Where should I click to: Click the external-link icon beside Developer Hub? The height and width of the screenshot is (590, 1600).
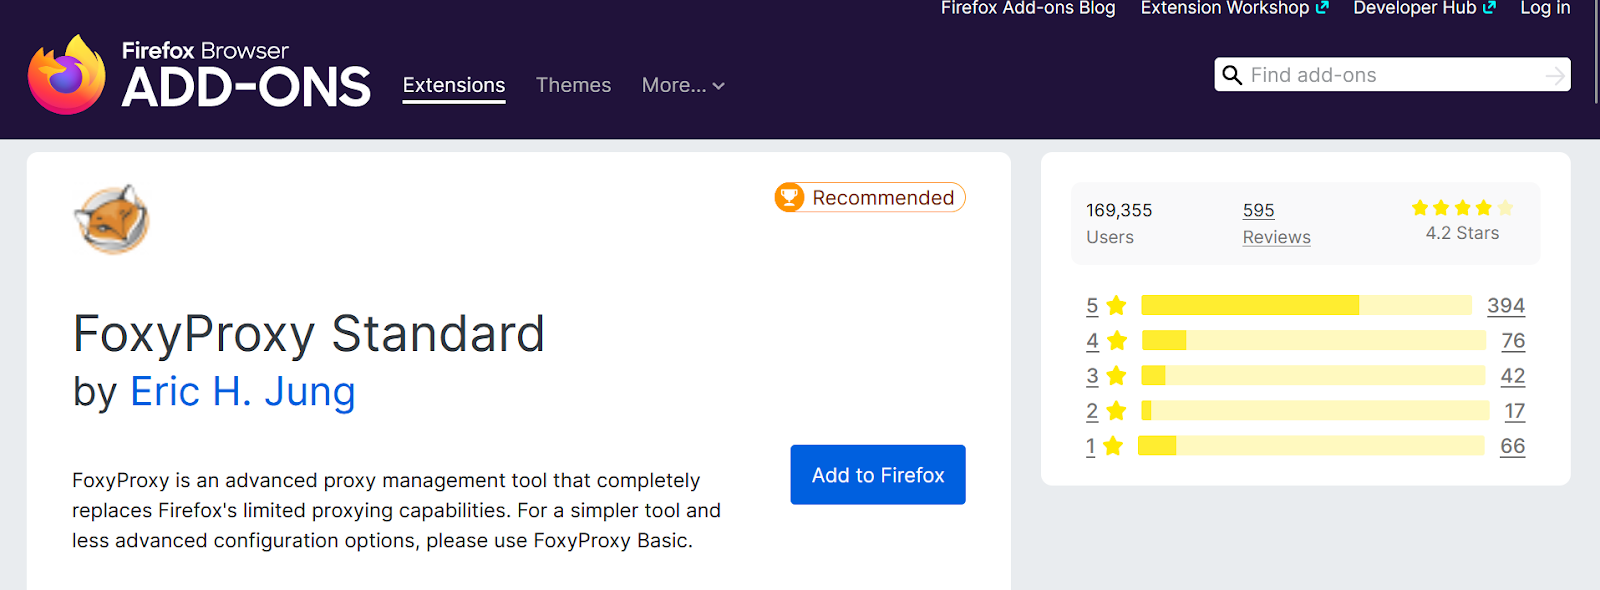tap(1489, 7)
